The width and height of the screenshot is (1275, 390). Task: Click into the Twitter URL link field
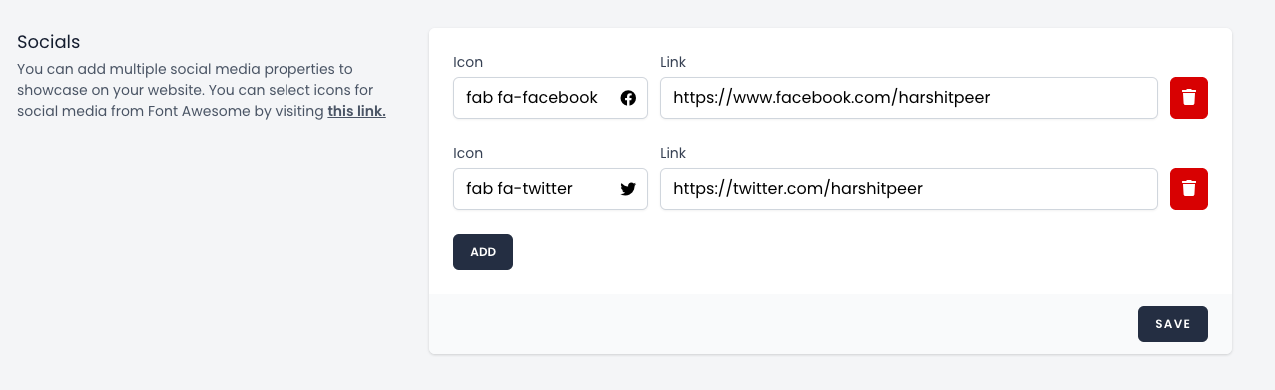[909, 189]
